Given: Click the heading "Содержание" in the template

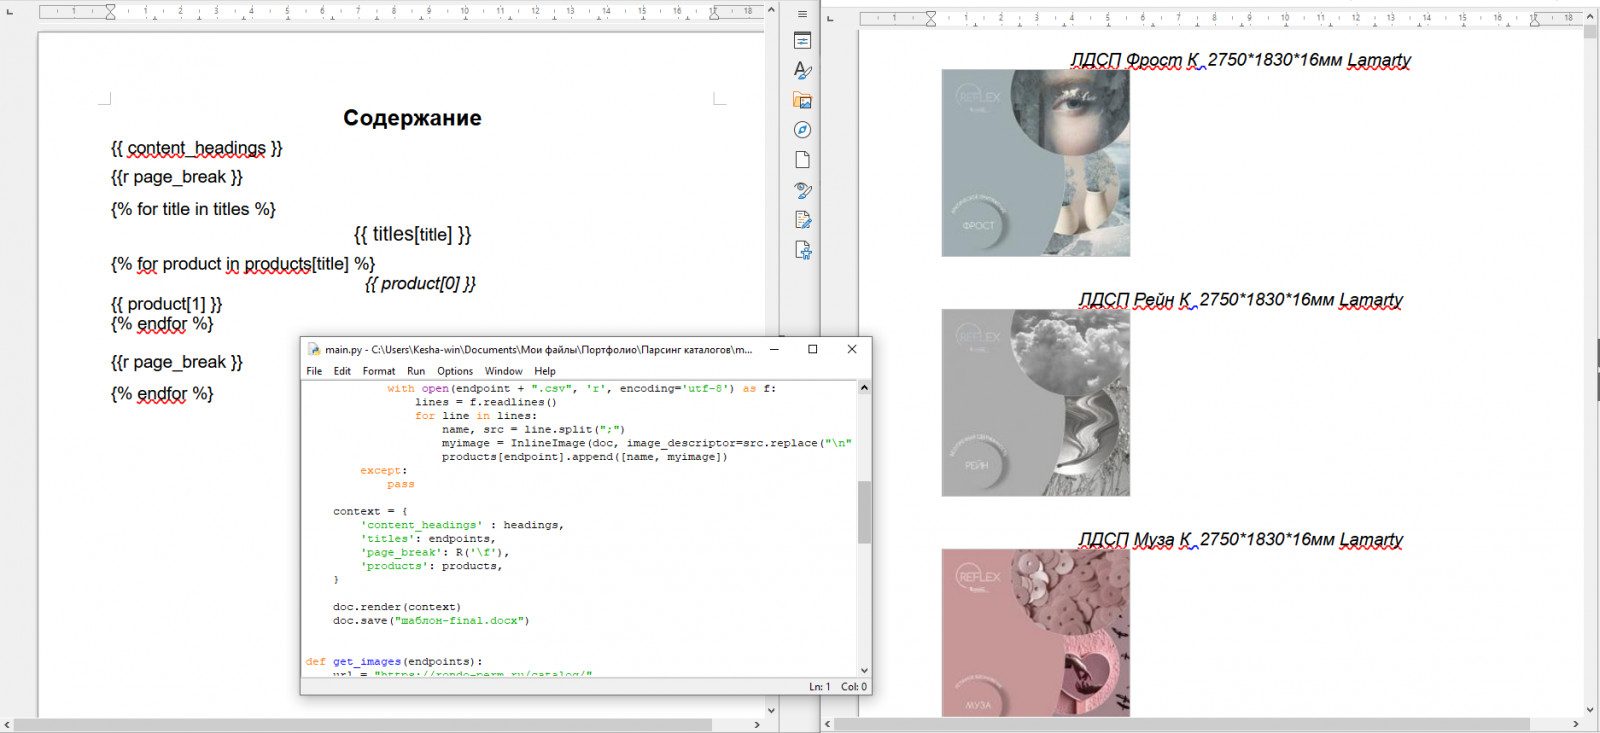Looking at the screenshot, I should point(412,118).
